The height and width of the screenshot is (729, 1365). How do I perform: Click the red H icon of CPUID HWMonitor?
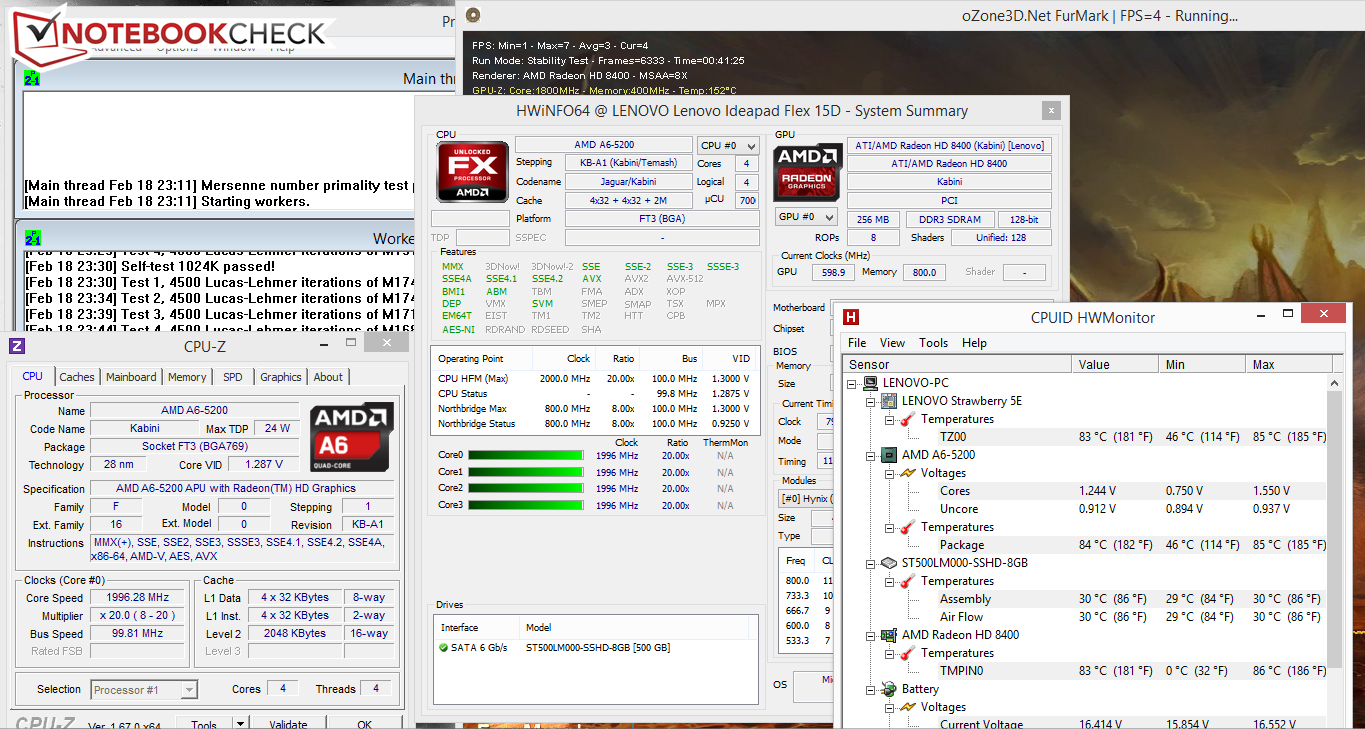tap(851, 317)
